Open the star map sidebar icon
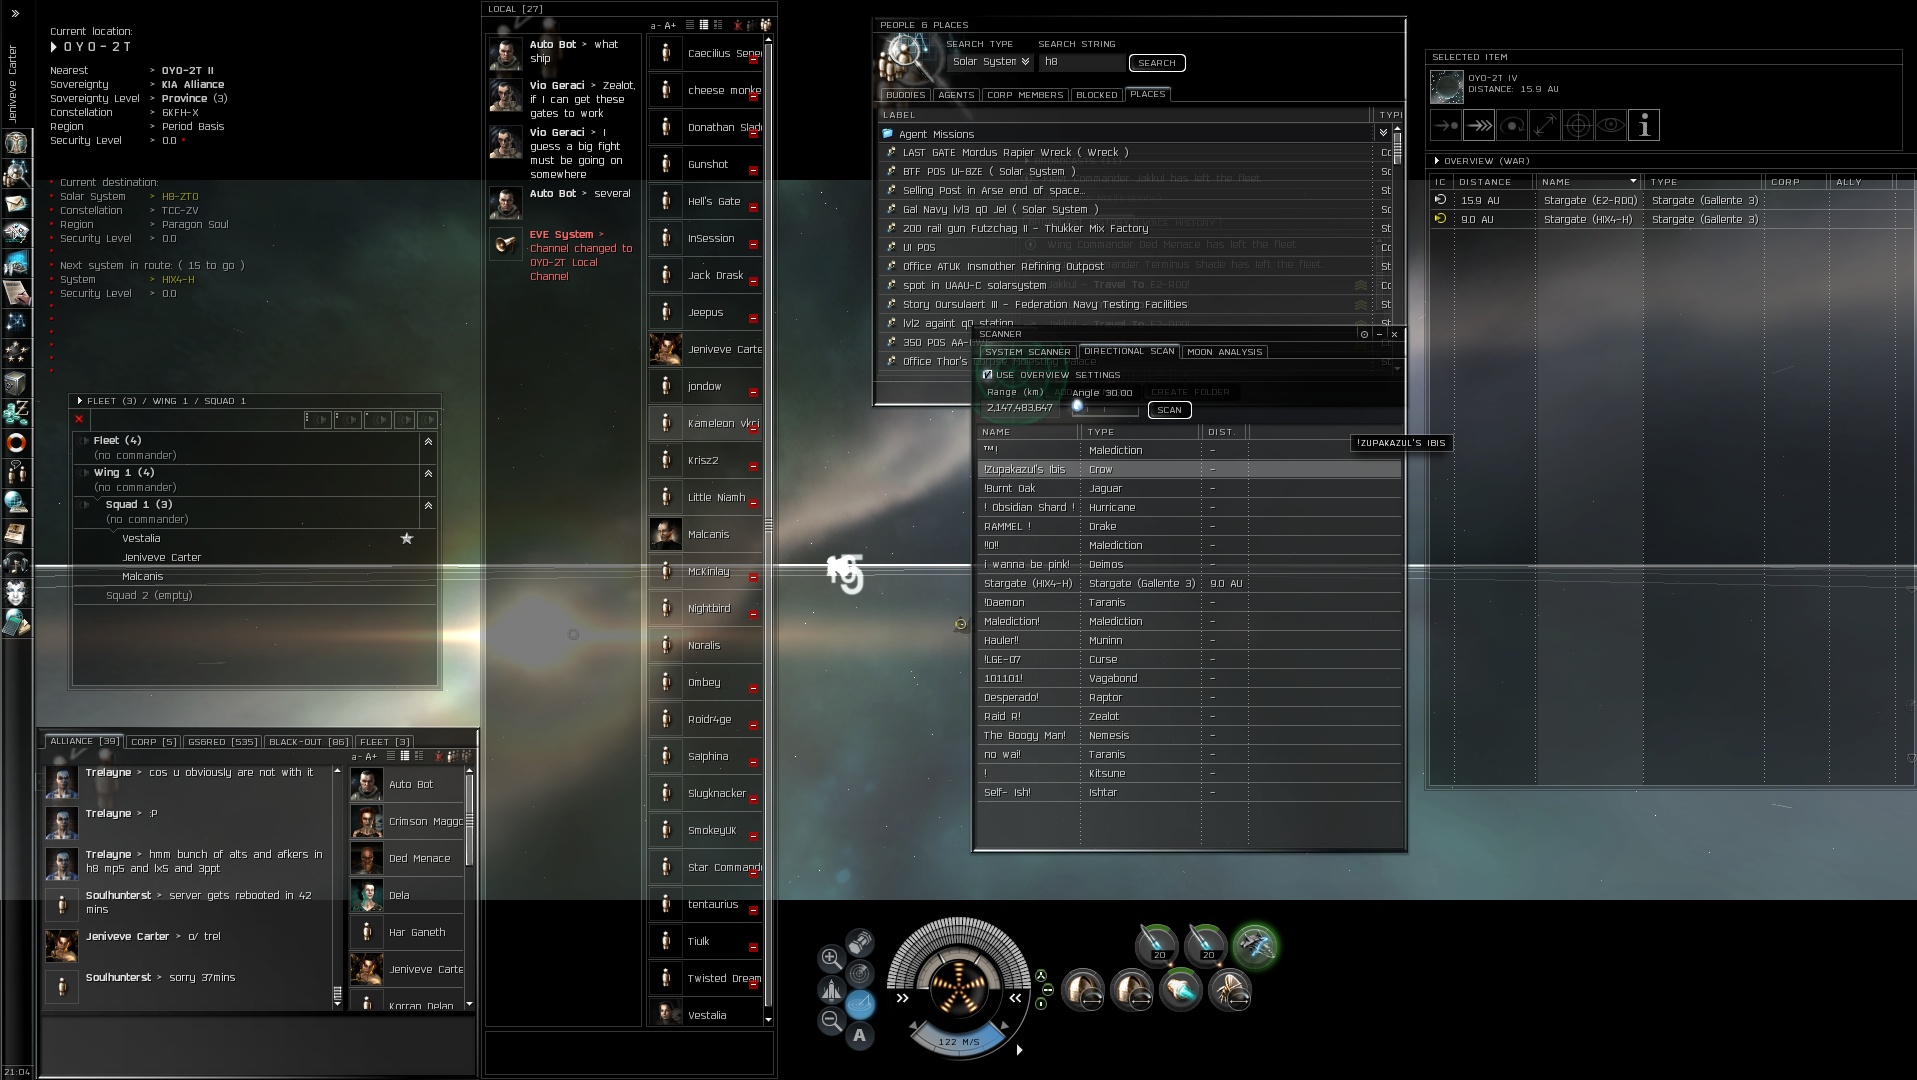Image resolution: width=1917 pixels, height=1080 pixels. (x=16, y=322)
